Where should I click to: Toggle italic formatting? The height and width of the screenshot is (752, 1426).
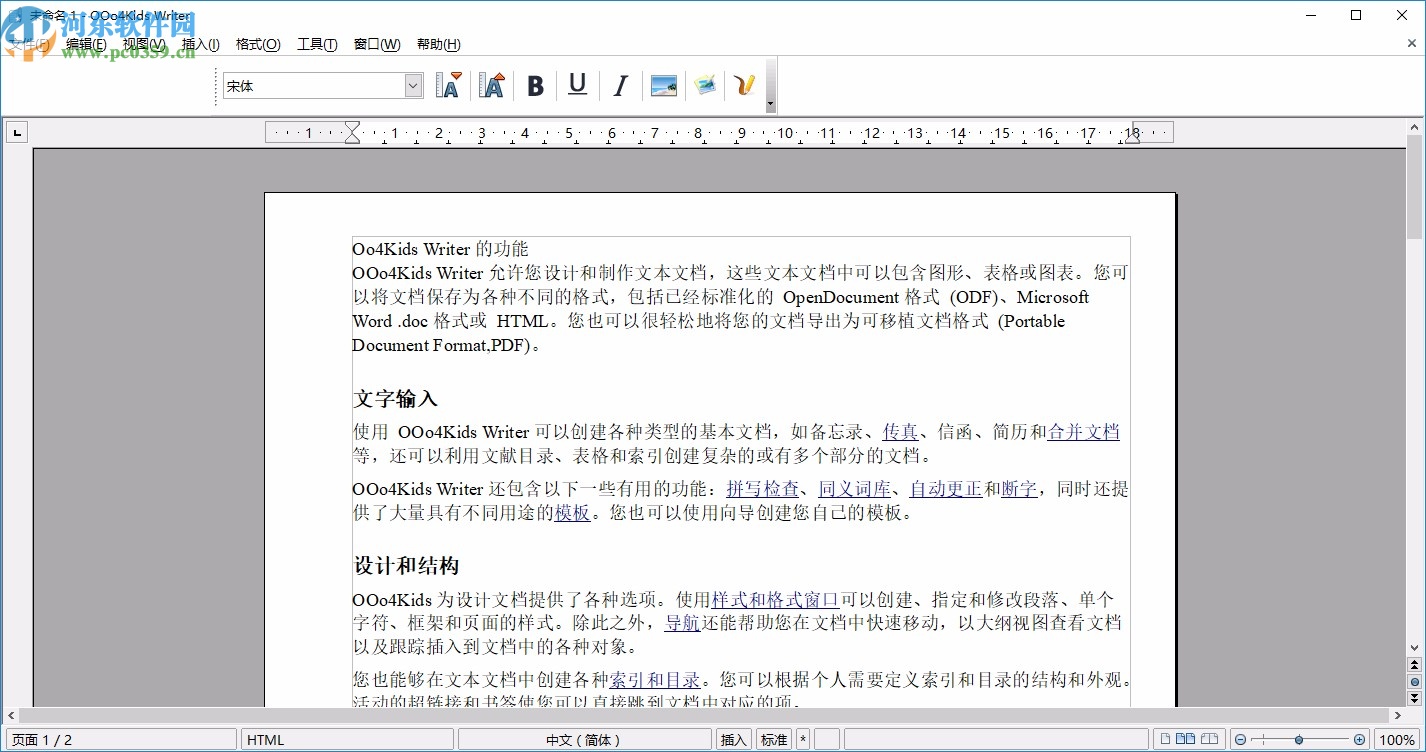coord(620,86)
